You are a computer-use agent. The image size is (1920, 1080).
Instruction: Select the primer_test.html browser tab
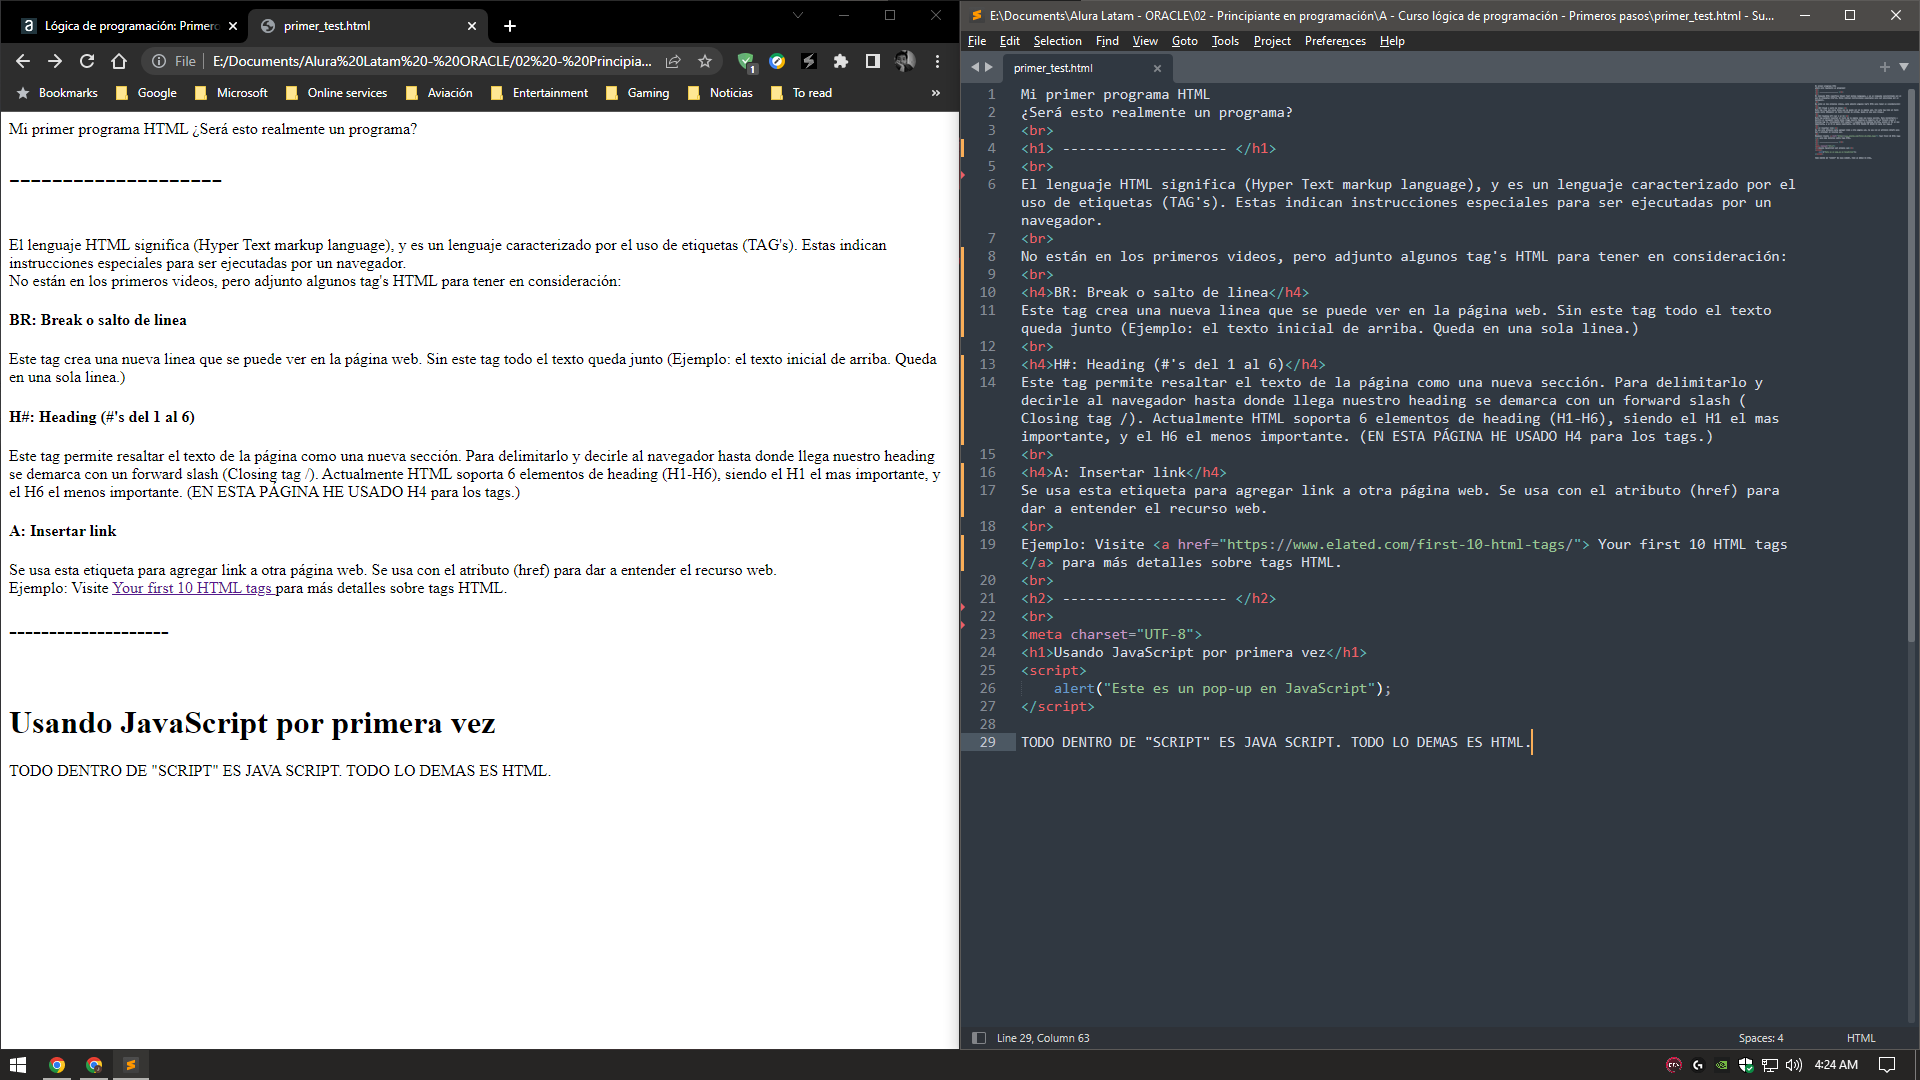point(363,26)
